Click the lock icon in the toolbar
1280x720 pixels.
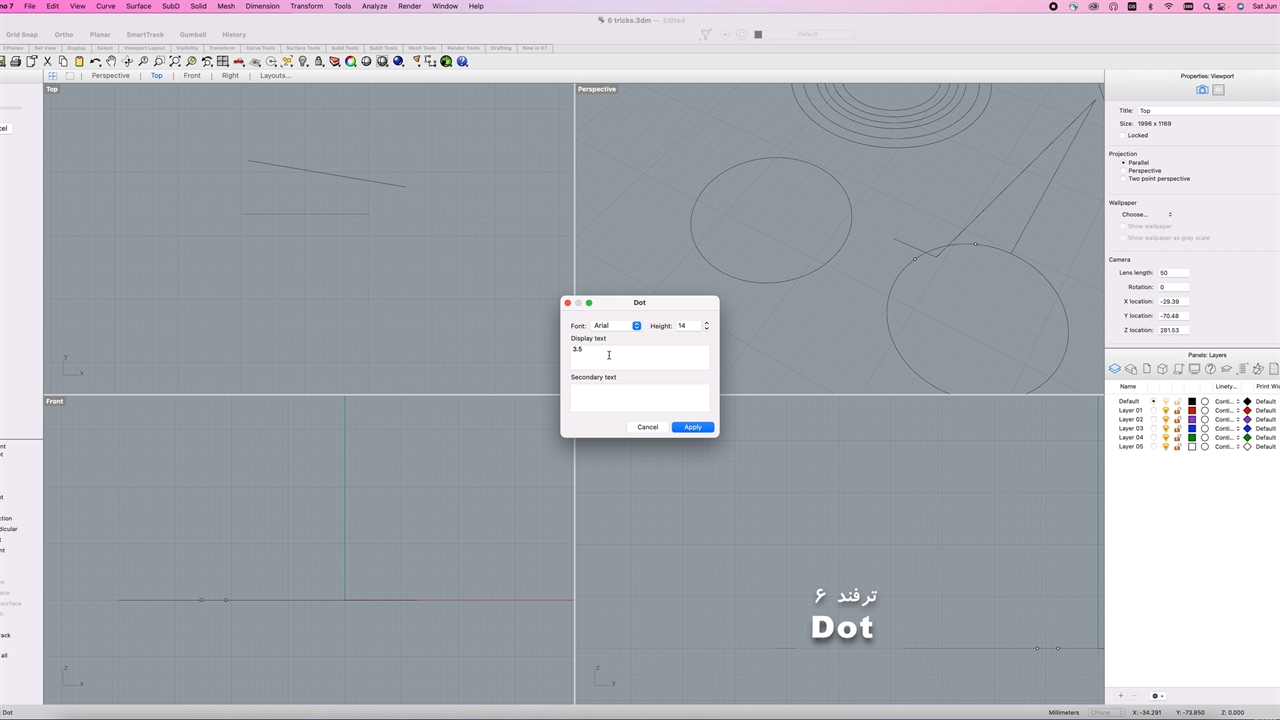click(x=319, y=62)
